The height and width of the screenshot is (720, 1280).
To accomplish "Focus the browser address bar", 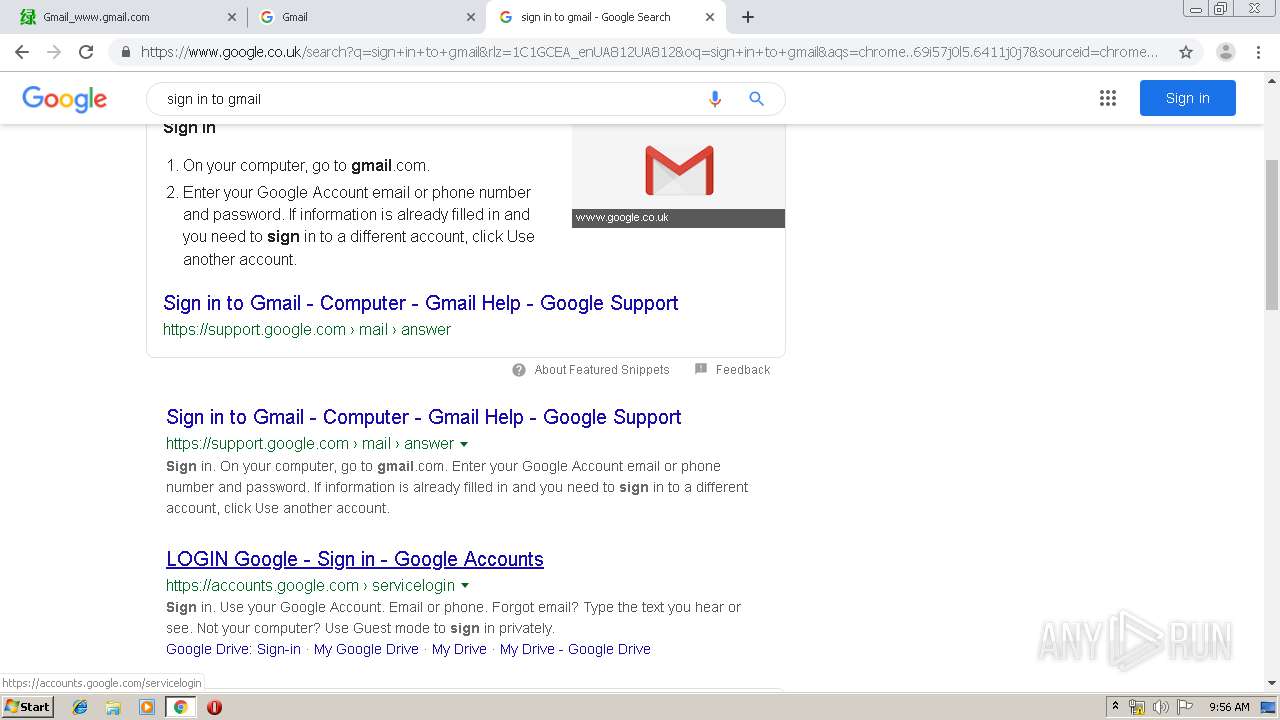I will click(x=650, y=52).
